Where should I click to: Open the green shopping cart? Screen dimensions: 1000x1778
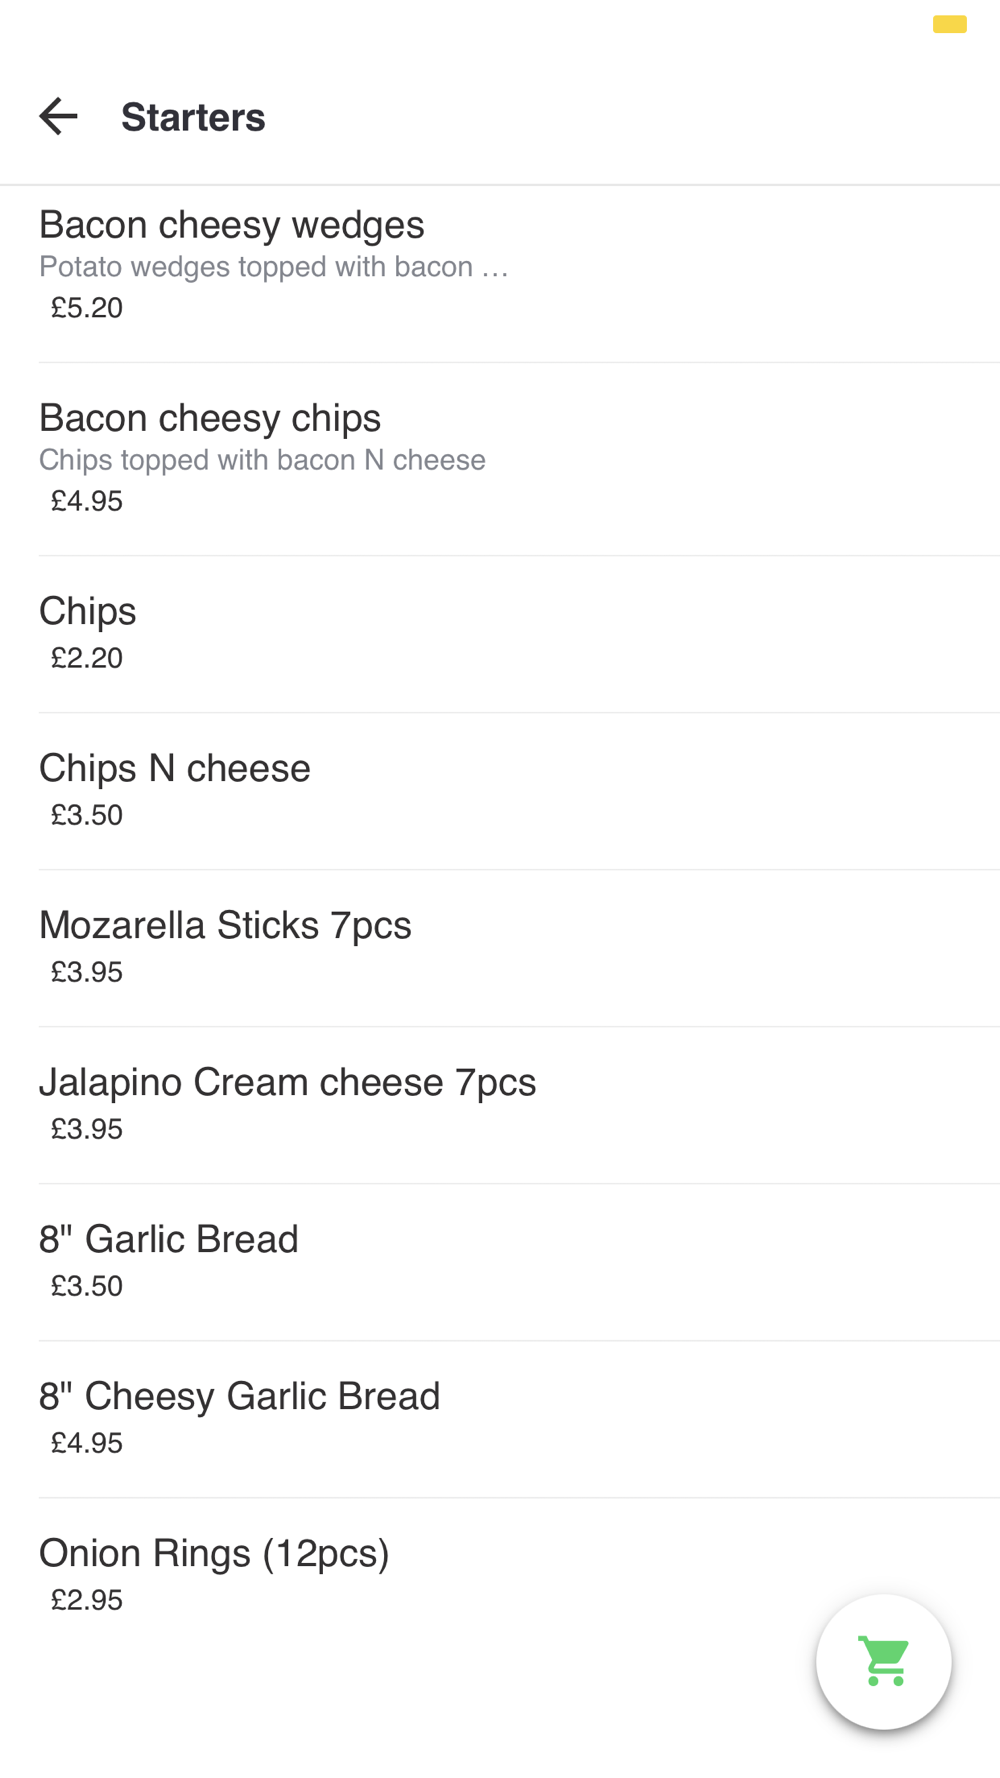pos(884,1661)
